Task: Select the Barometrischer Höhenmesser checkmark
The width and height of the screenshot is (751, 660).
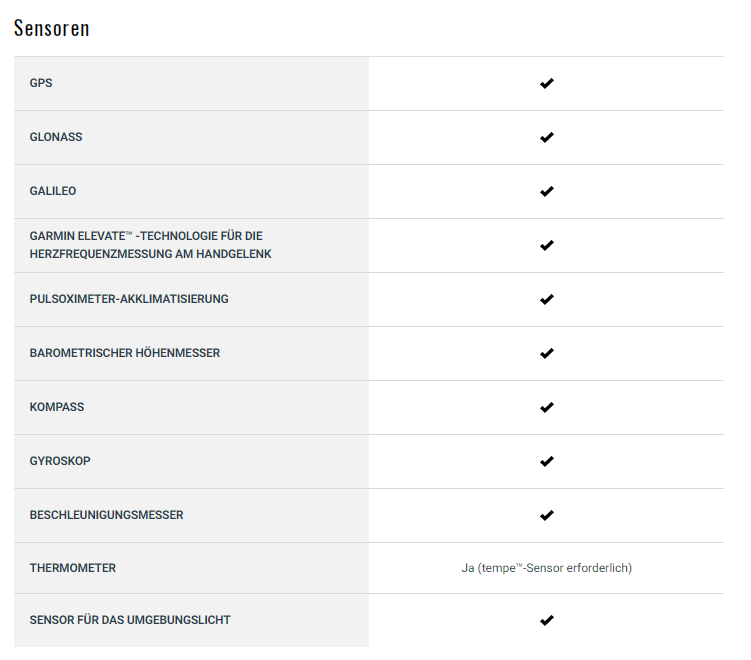Action: [x=546, y=353]
